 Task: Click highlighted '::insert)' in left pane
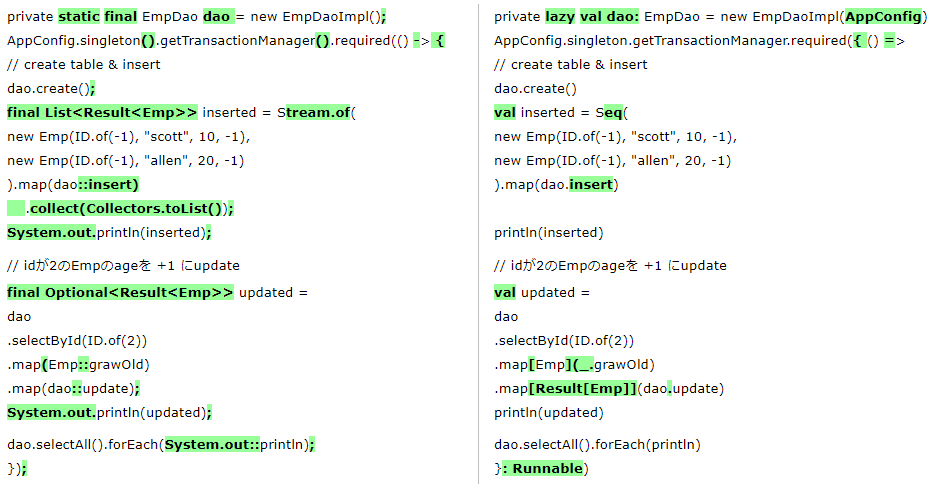pyautogui.click(x=108, y=184)
